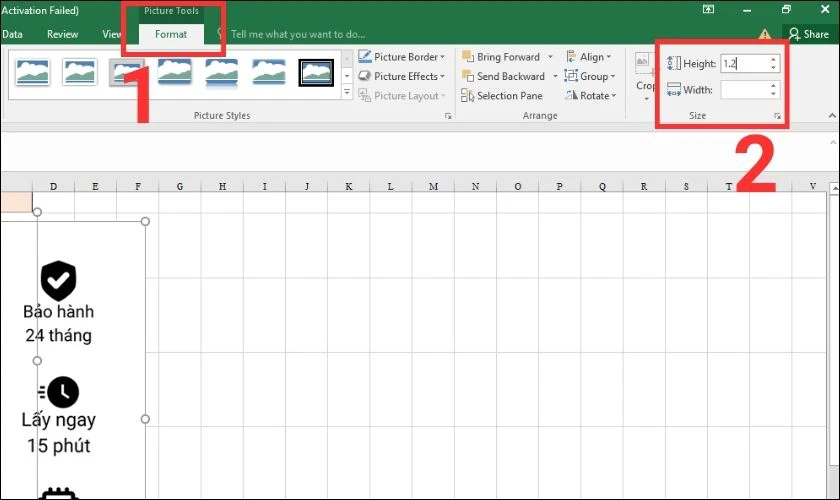Click 'Lấy ngay' text in picture
840x500 pixels.
[58, 420]
